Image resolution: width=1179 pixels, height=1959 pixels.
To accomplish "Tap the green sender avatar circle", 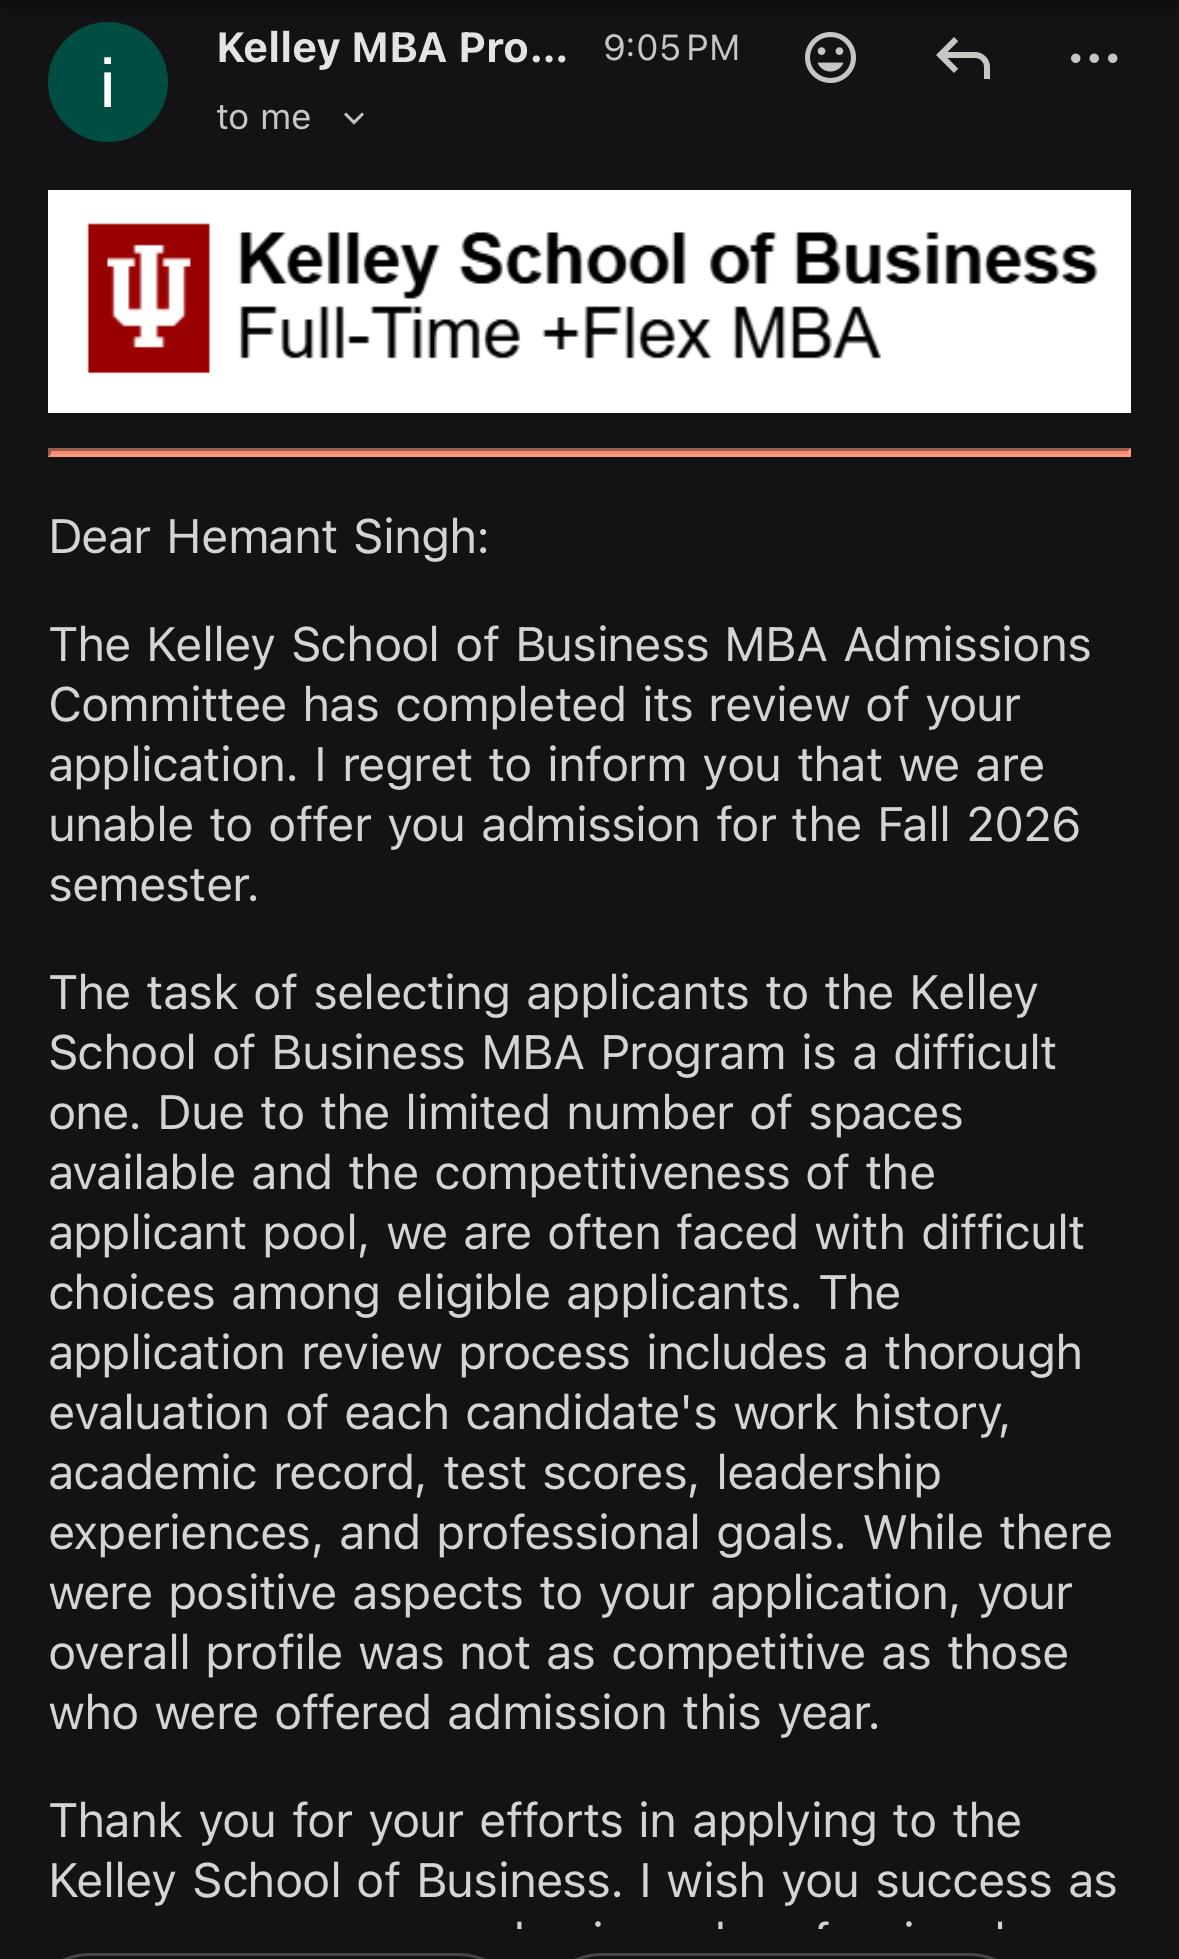I will (108, 82).
